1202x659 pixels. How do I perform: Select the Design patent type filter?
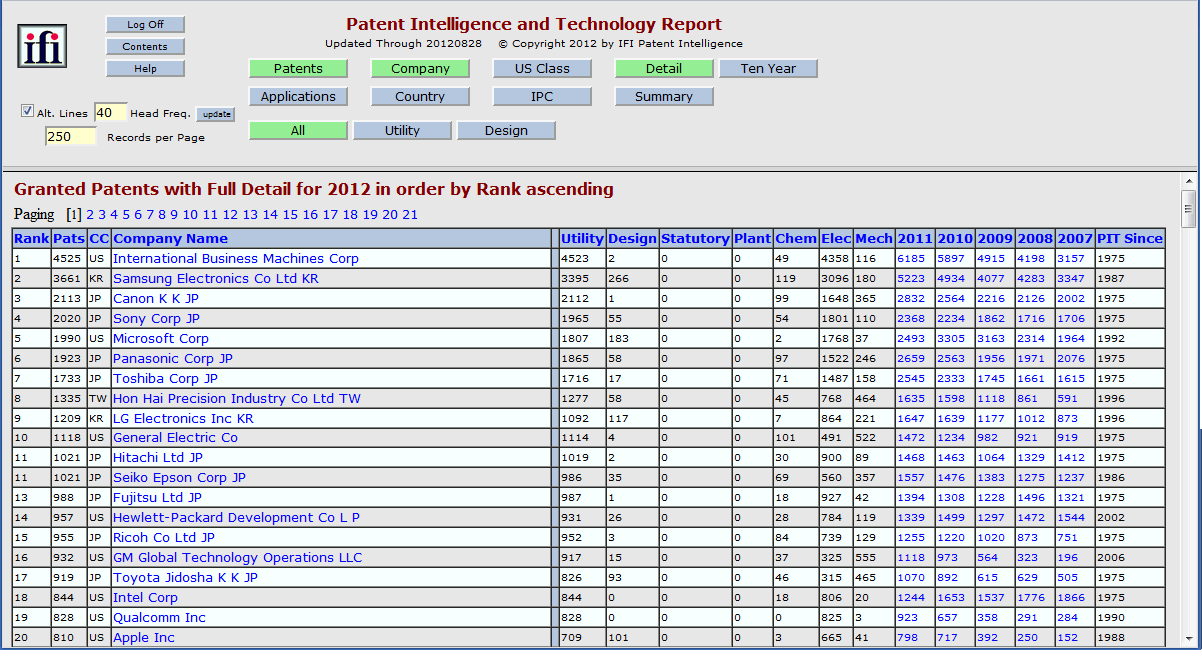[506, 131]
